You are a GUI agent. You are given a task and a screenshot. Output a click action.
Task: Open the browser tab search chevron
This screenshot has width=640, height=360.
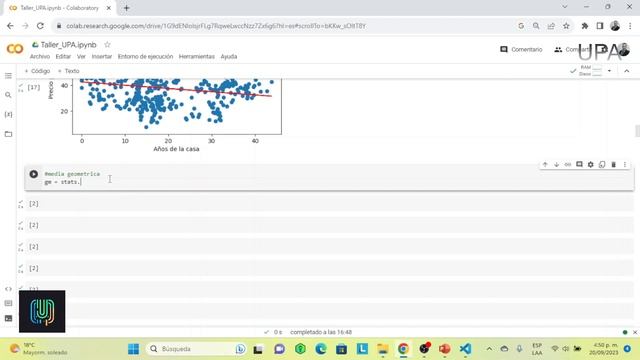tap(564, 7)
